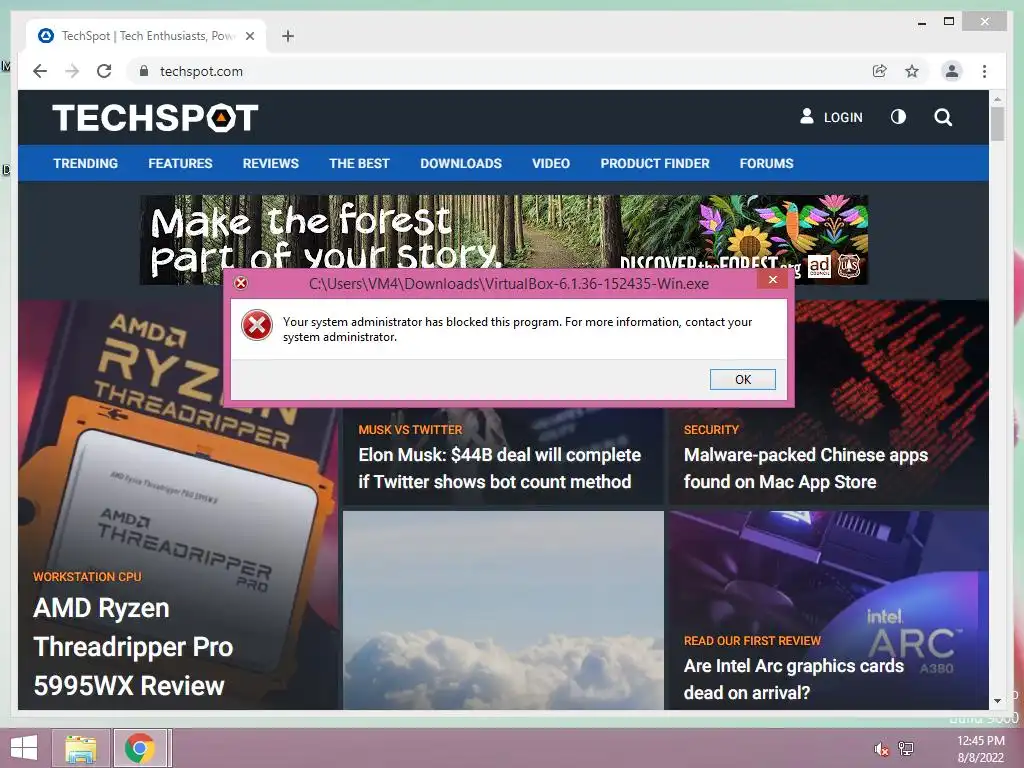Open Chrome three-dot menu
1024x768 pixels.
point(984,71)
